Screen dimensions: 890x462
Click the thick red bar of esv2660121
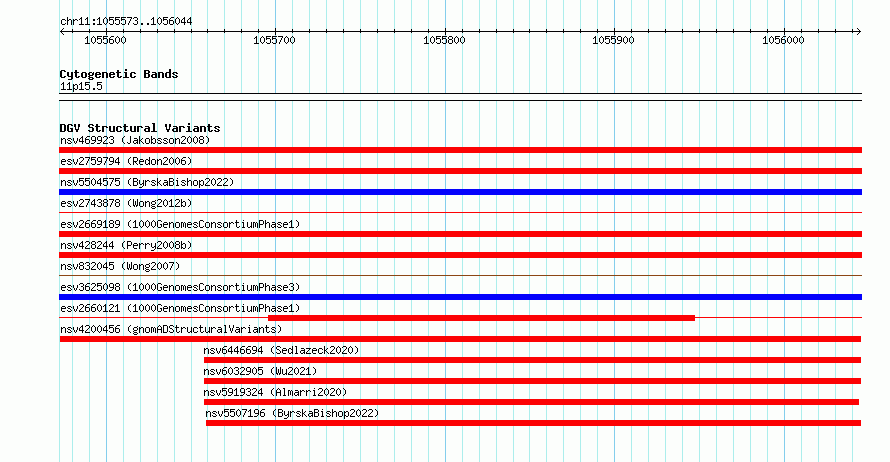point(481,318)
